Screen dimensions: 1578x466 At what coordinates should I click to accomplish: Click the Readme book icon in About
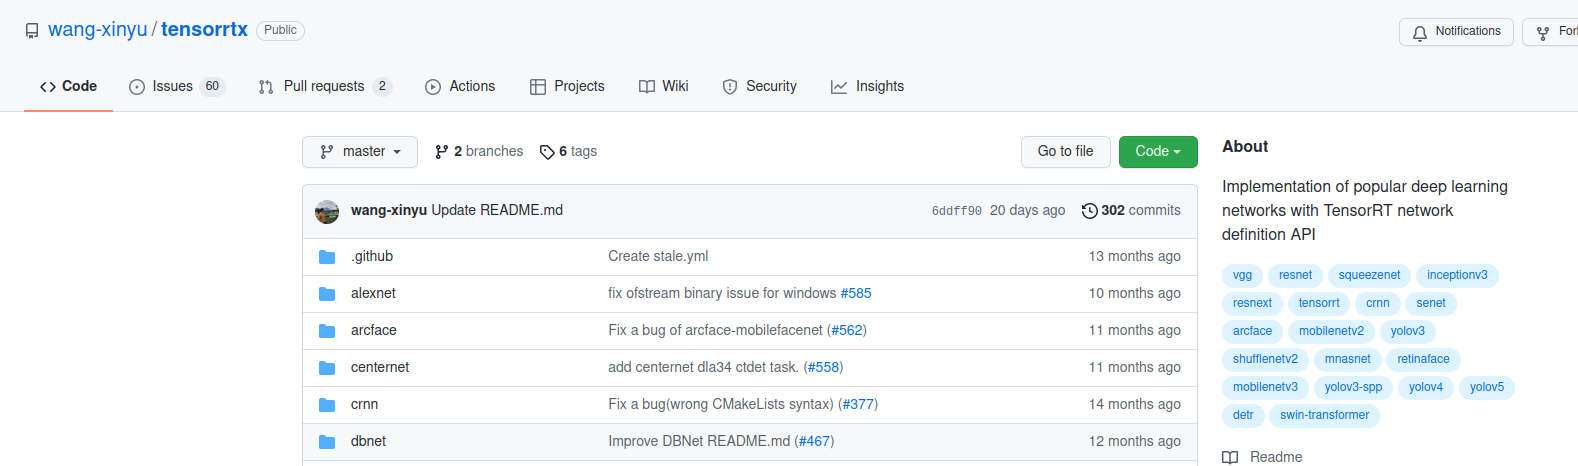pyautogui.click(x=1230, y=457)
